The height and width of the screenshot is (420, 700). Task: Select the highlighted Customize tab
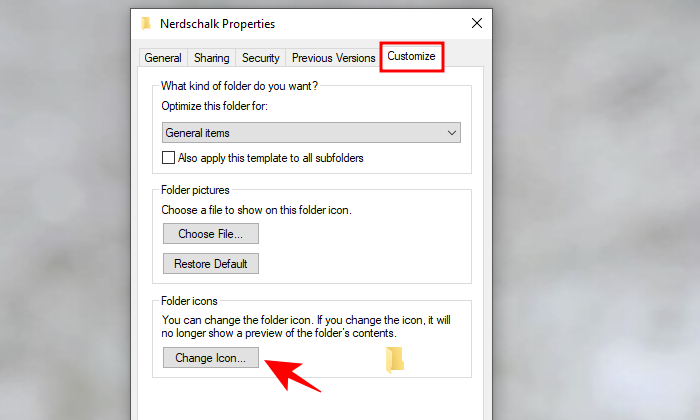(412, 56)
